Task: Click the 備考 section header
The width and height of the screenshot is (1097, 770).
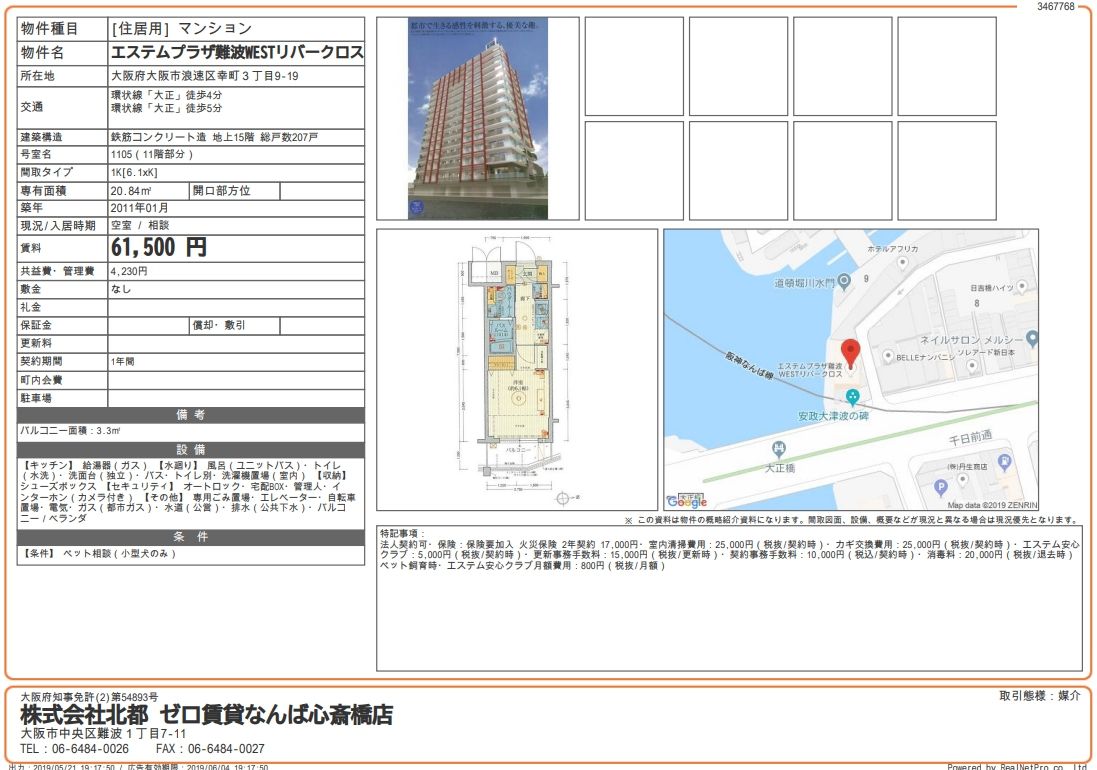Action: click(190, 415)
